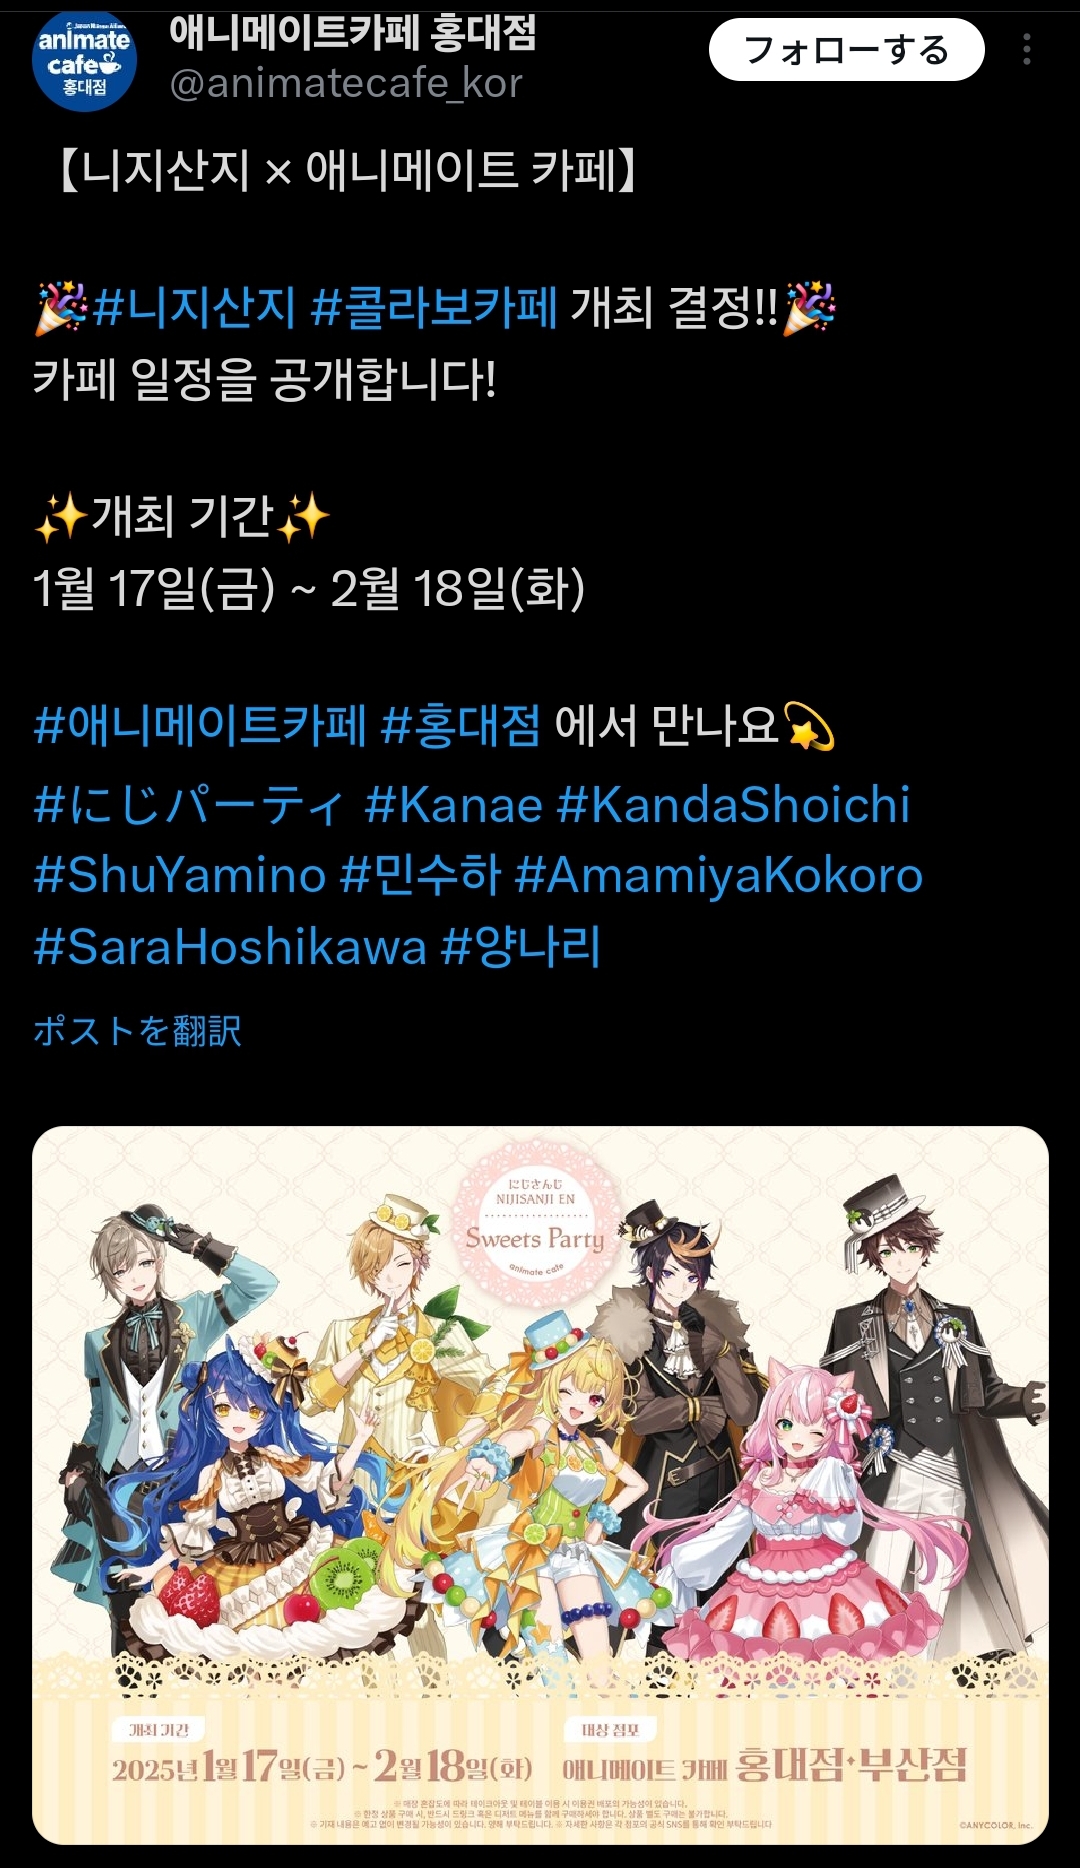Open hashtag #콜라보카페
The width and height of the screenshot is (1080, 1868).
pos(434,307)
